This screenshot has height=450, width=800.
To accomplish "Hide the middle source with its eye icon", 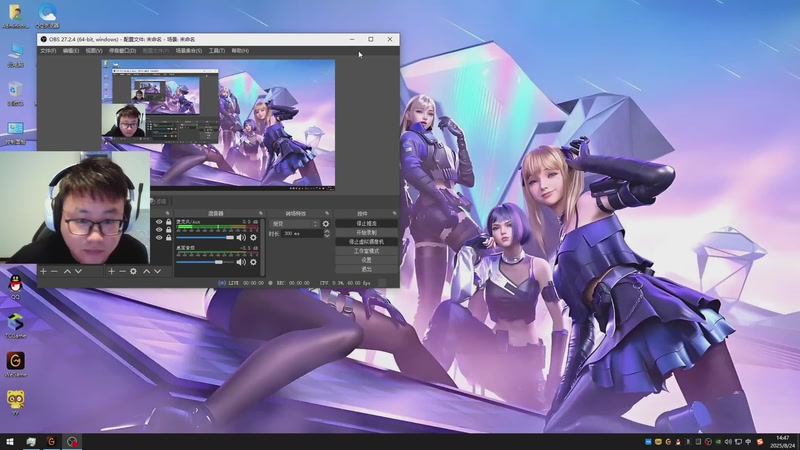I will point(159,230).
